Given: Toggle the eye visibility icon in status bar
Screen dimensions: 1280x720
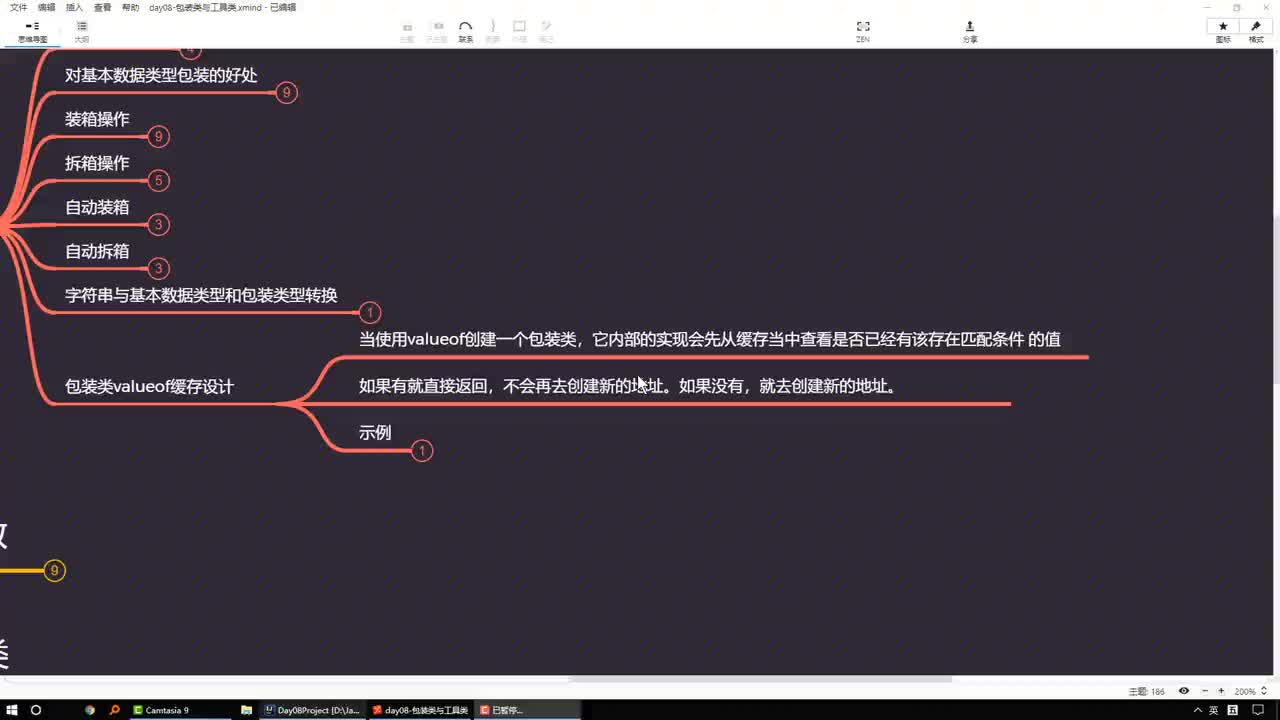Looking at the screenshot, I should coord(1184,691).
